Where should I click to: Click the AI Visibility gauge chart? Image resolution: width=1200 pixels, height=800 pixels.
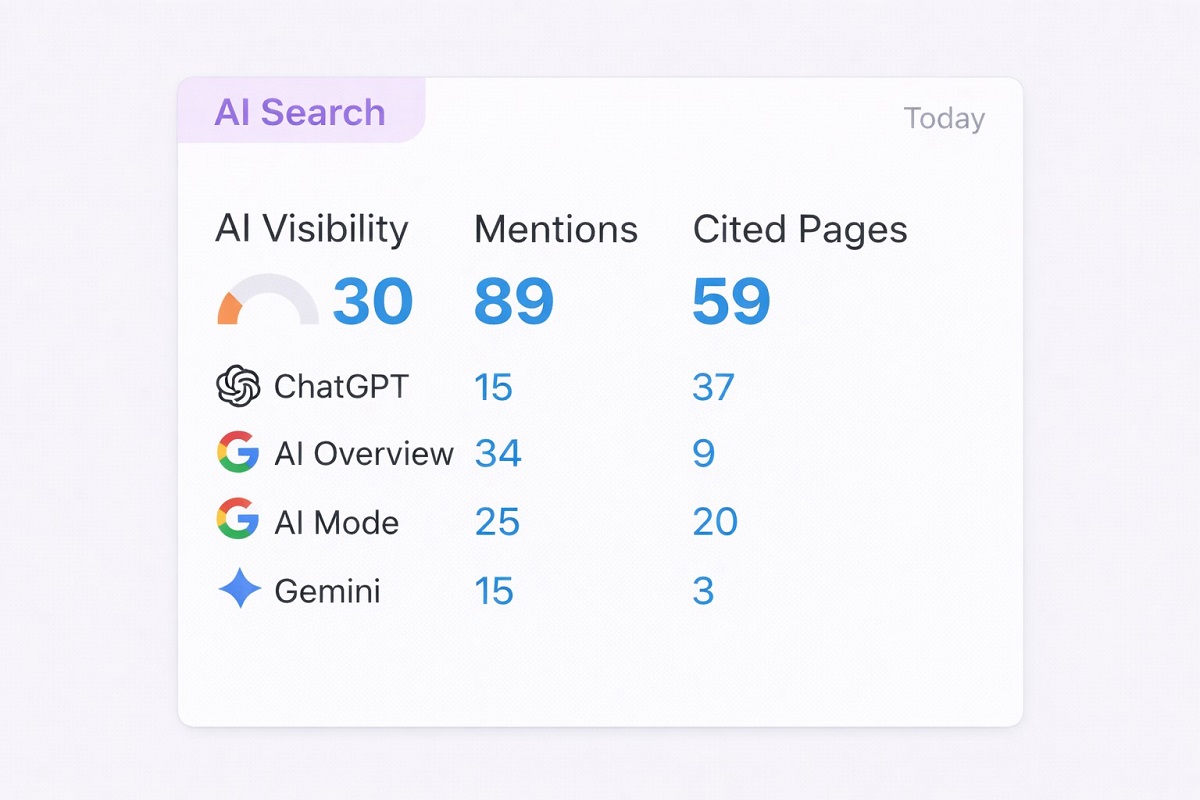pyautogui.click(x=268, y=300)
